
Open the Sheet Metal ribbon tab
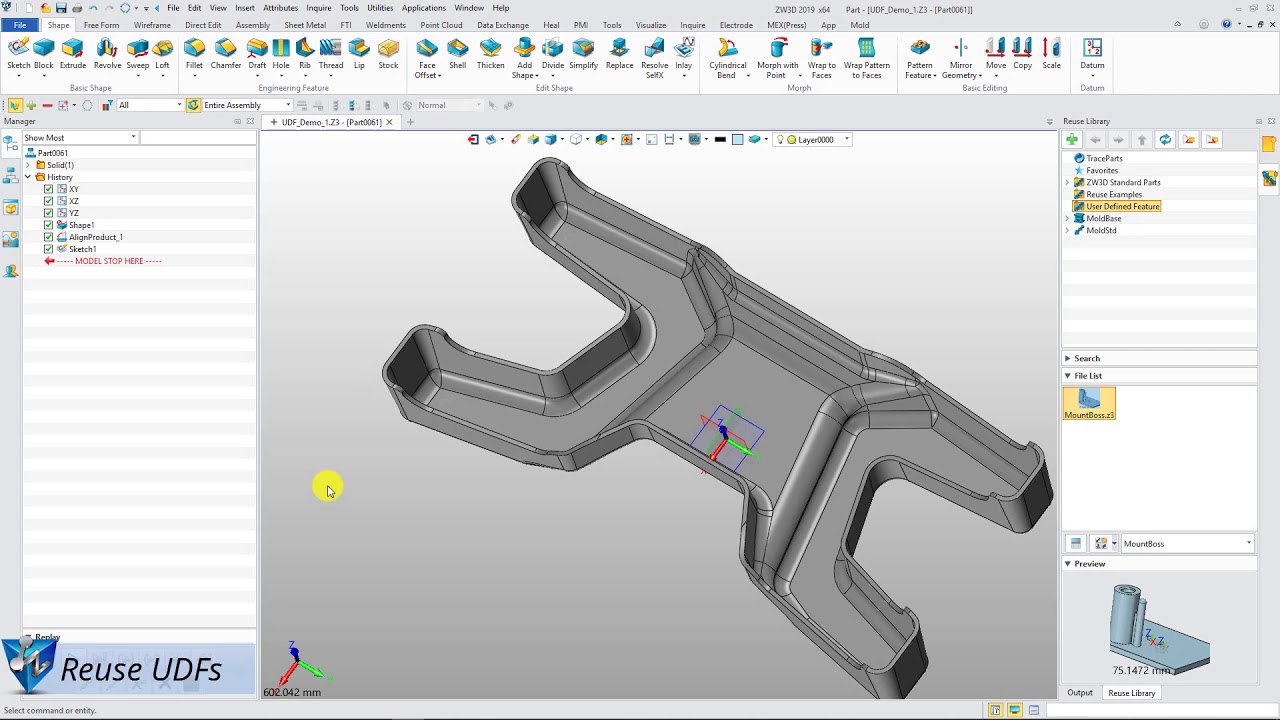click(305, 25)
